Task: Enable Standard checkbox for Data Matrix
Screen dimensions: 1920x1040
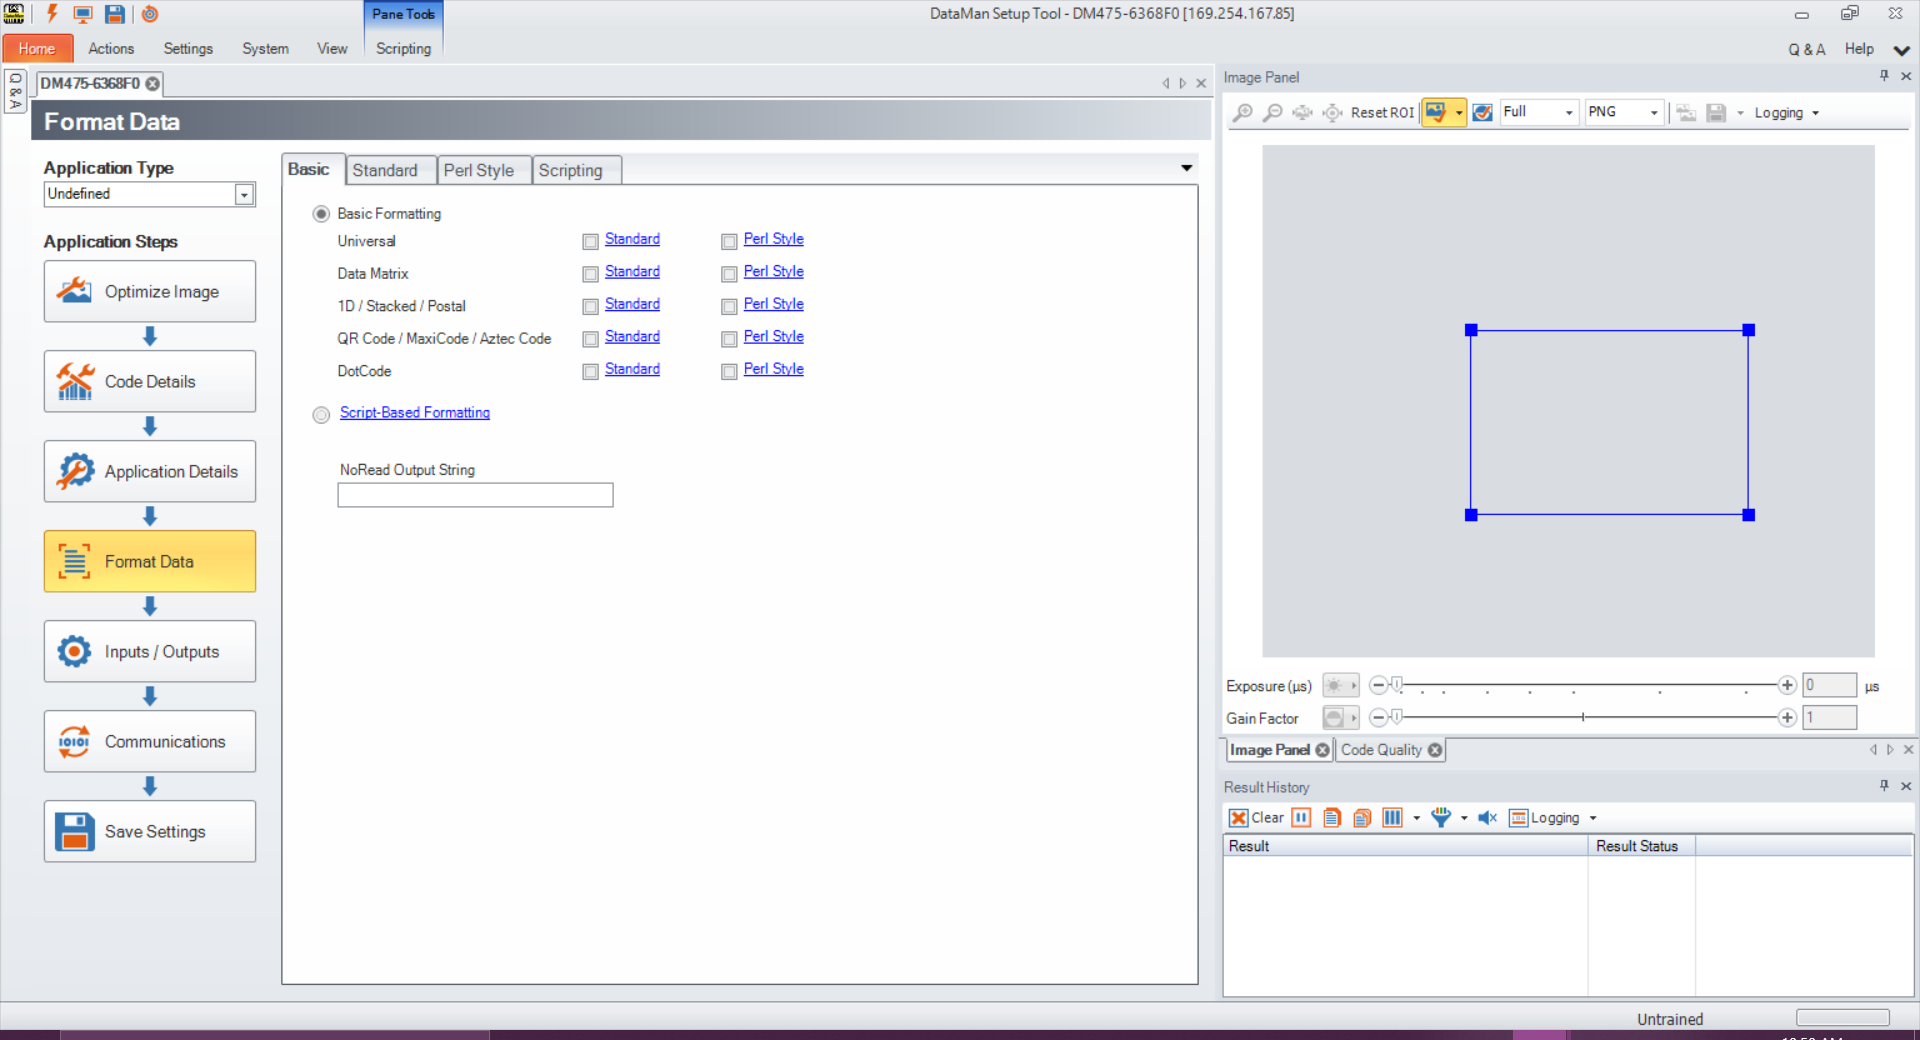Action: pos(590,274)
